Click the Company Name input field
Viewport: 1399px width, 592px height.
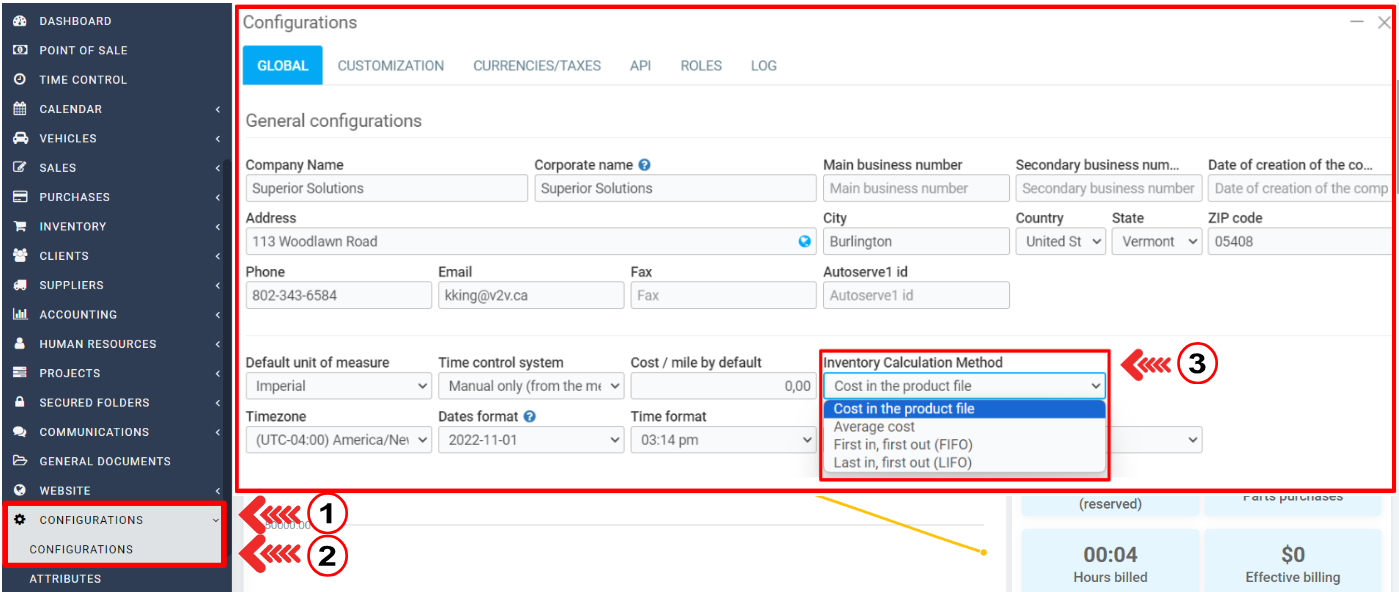[386, 188]
